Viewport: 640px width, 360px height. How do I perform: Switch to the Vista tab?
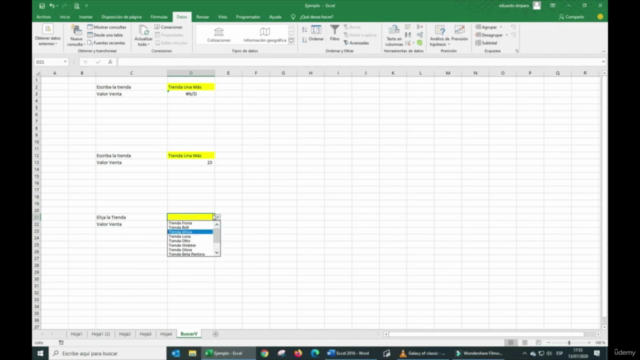(222, 17)
